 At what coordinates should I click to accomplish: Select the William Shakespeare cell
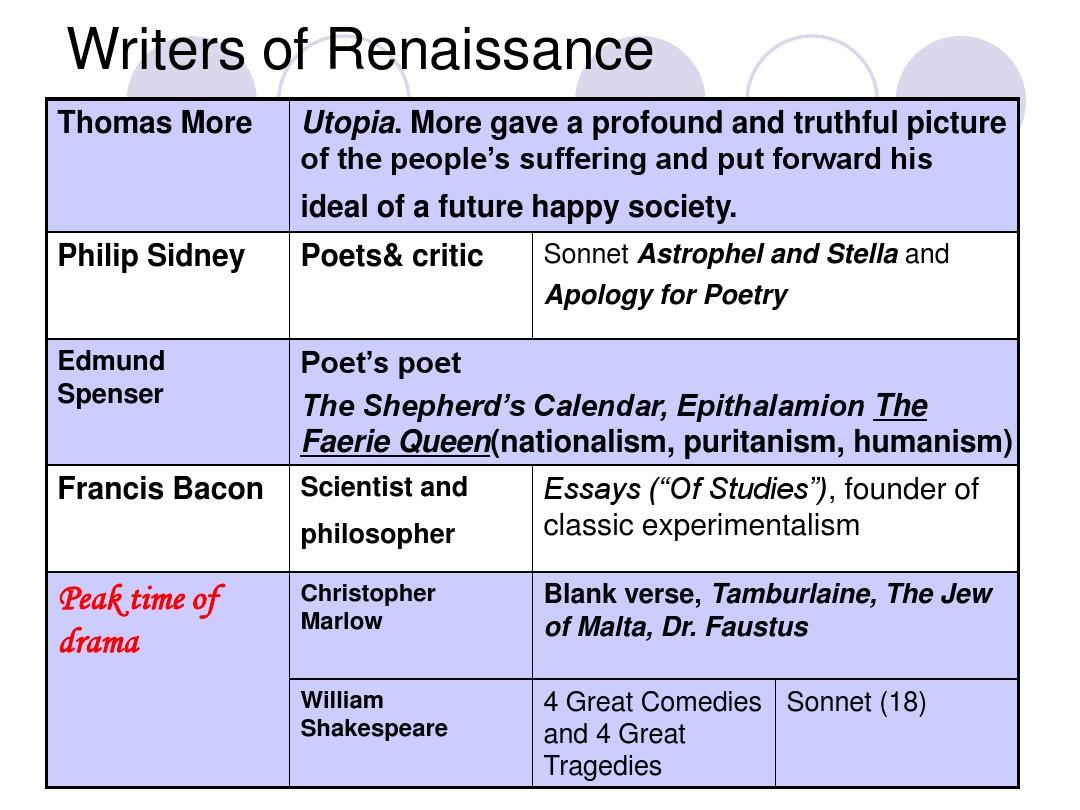pyautogui.click(x=411, y=733)
